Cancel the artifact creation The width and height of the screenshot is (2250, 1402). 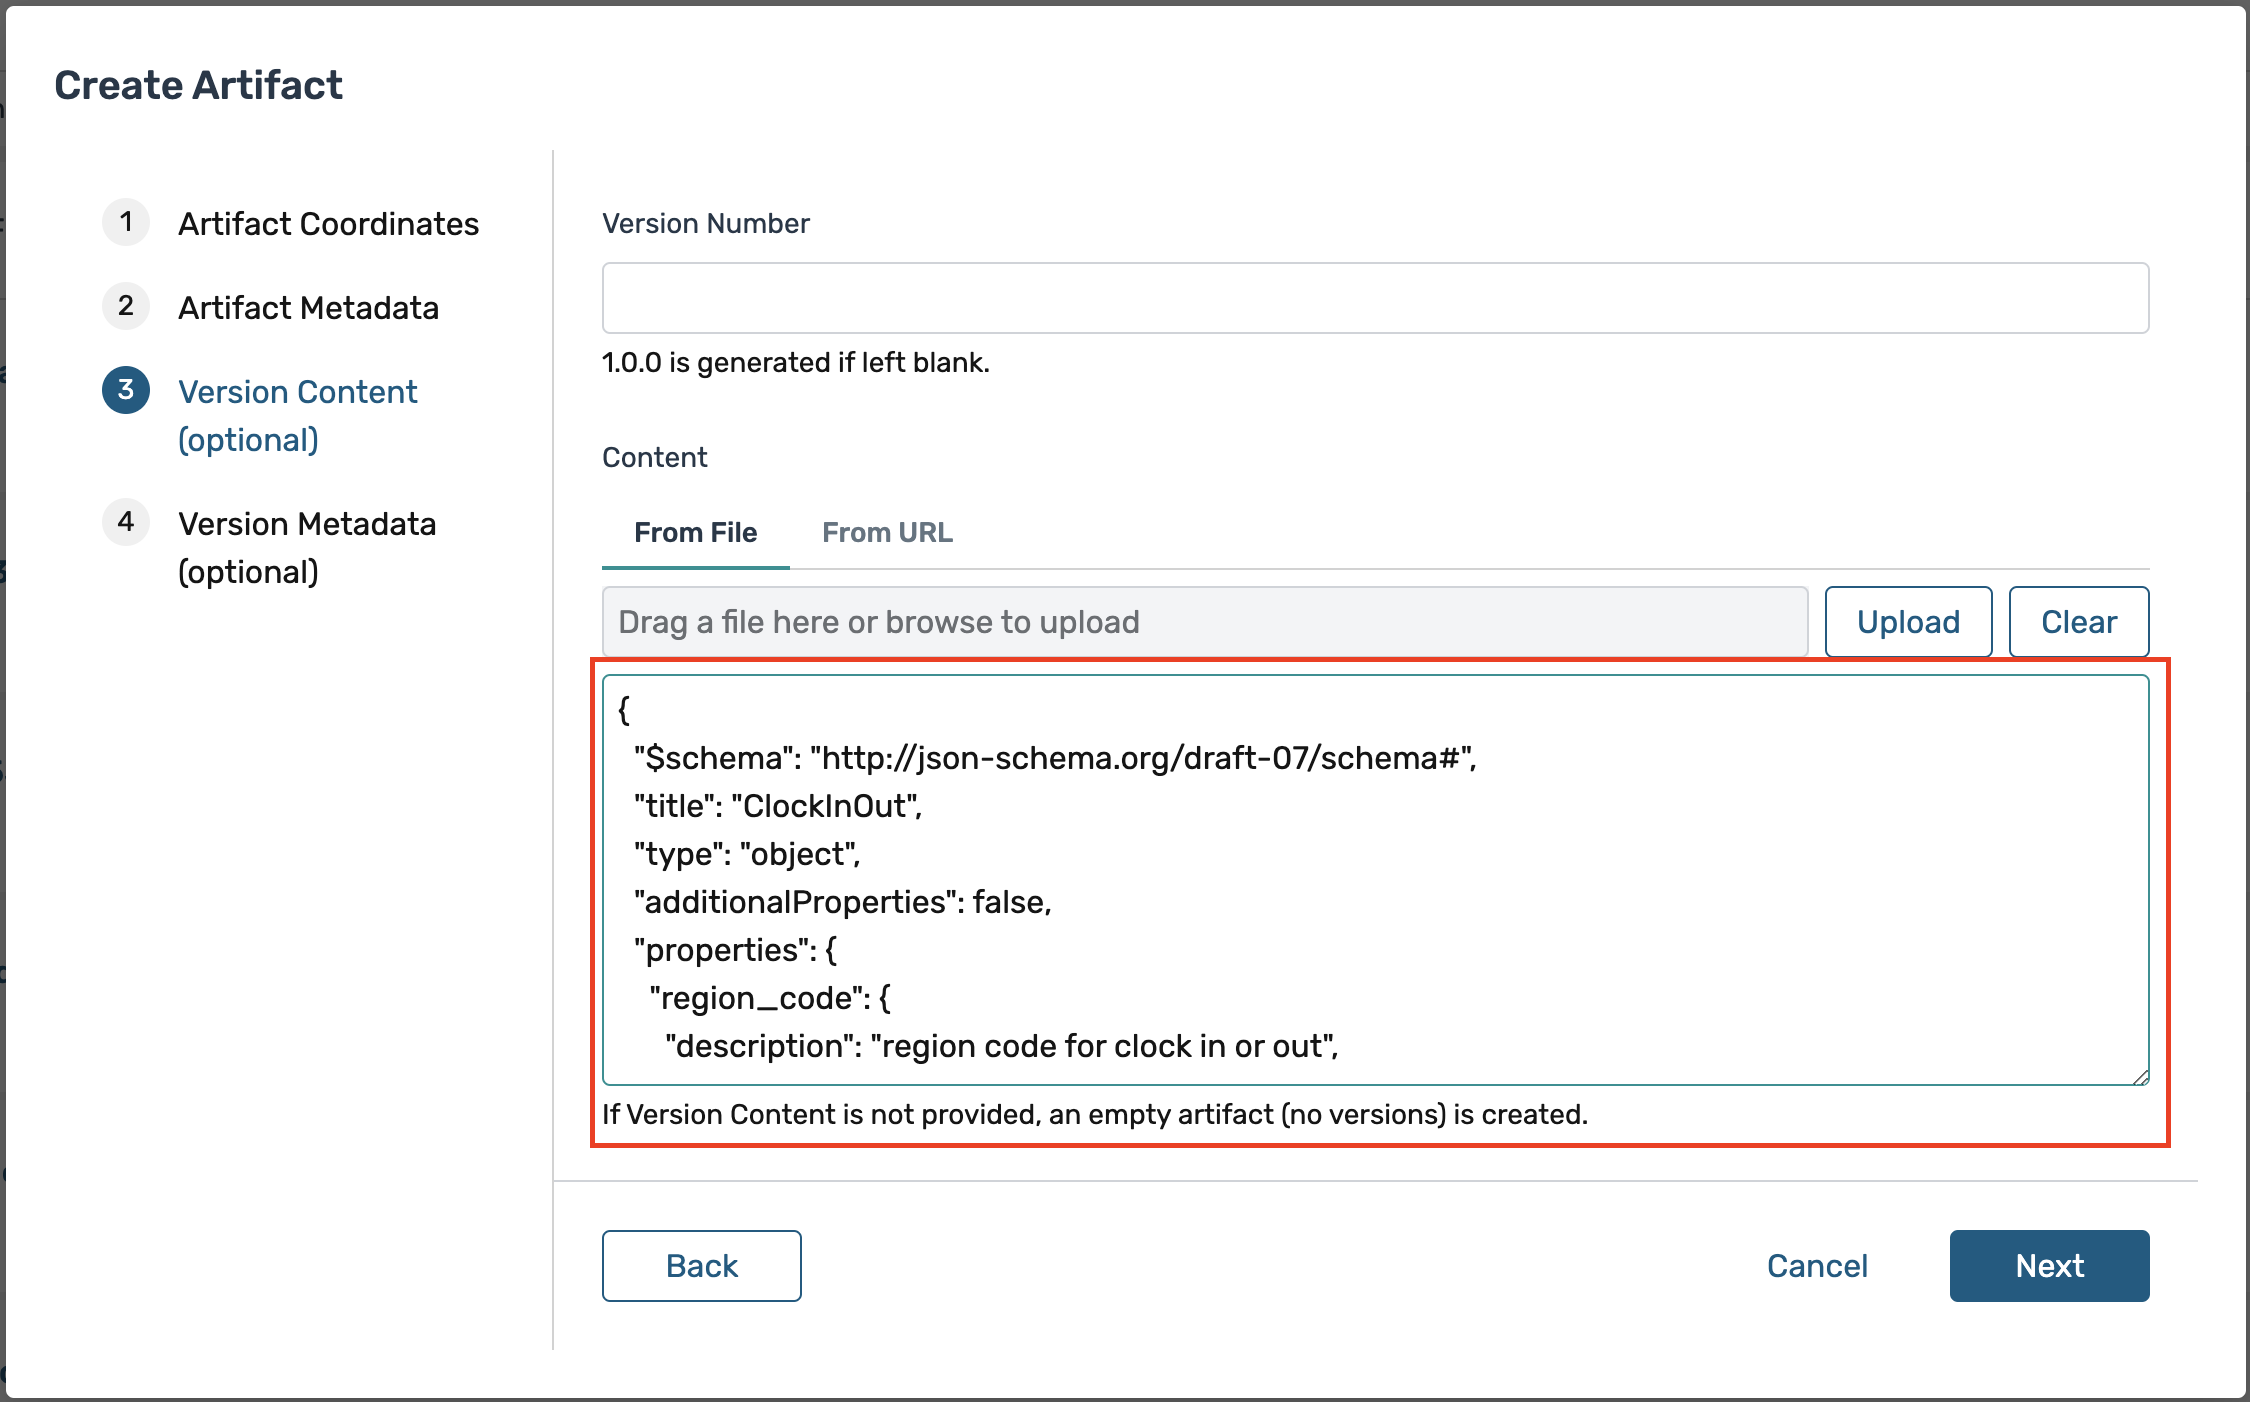point(1816,1266)
